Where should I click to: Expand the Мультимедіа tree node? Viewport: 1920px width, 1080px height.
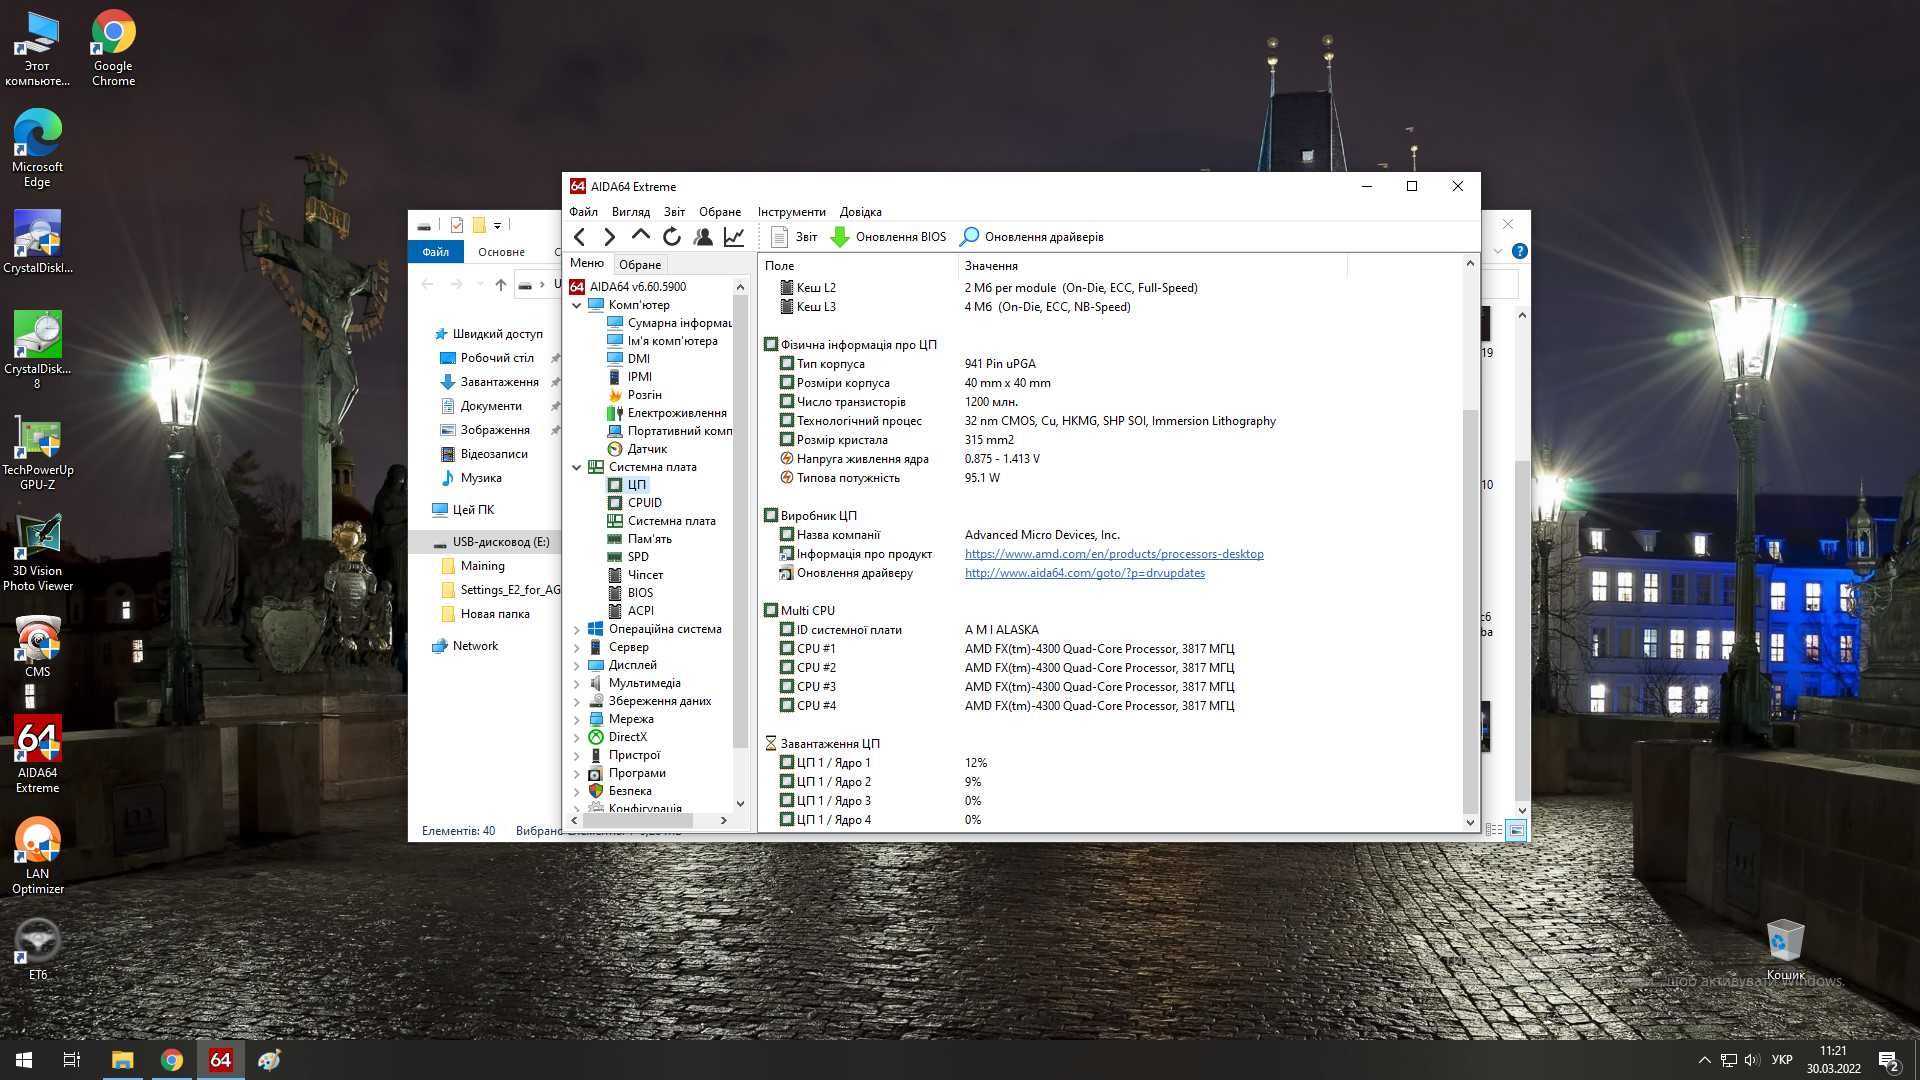point(577,683)
